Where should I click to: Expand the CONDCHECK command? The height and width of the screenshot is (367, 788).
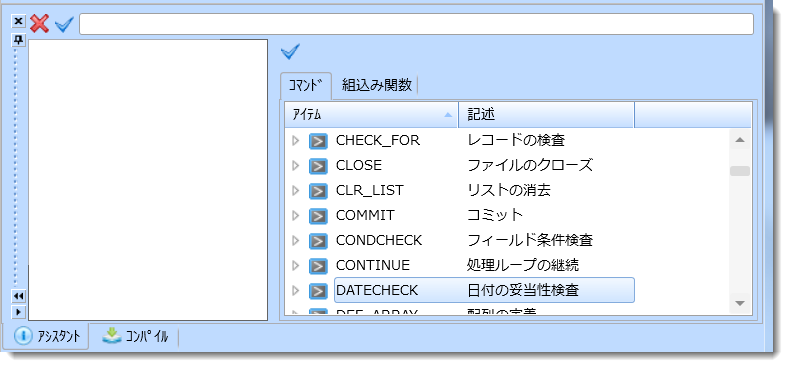click(296, 240)
